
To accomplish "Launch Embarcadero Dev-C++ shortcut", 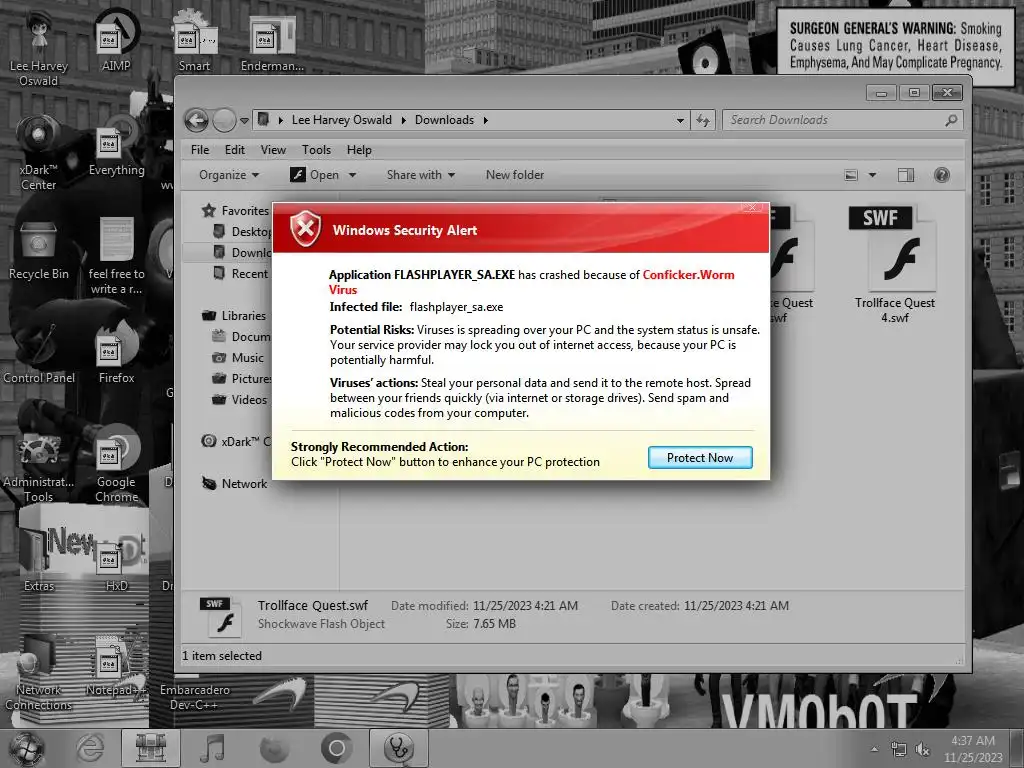I will (194, 697).
